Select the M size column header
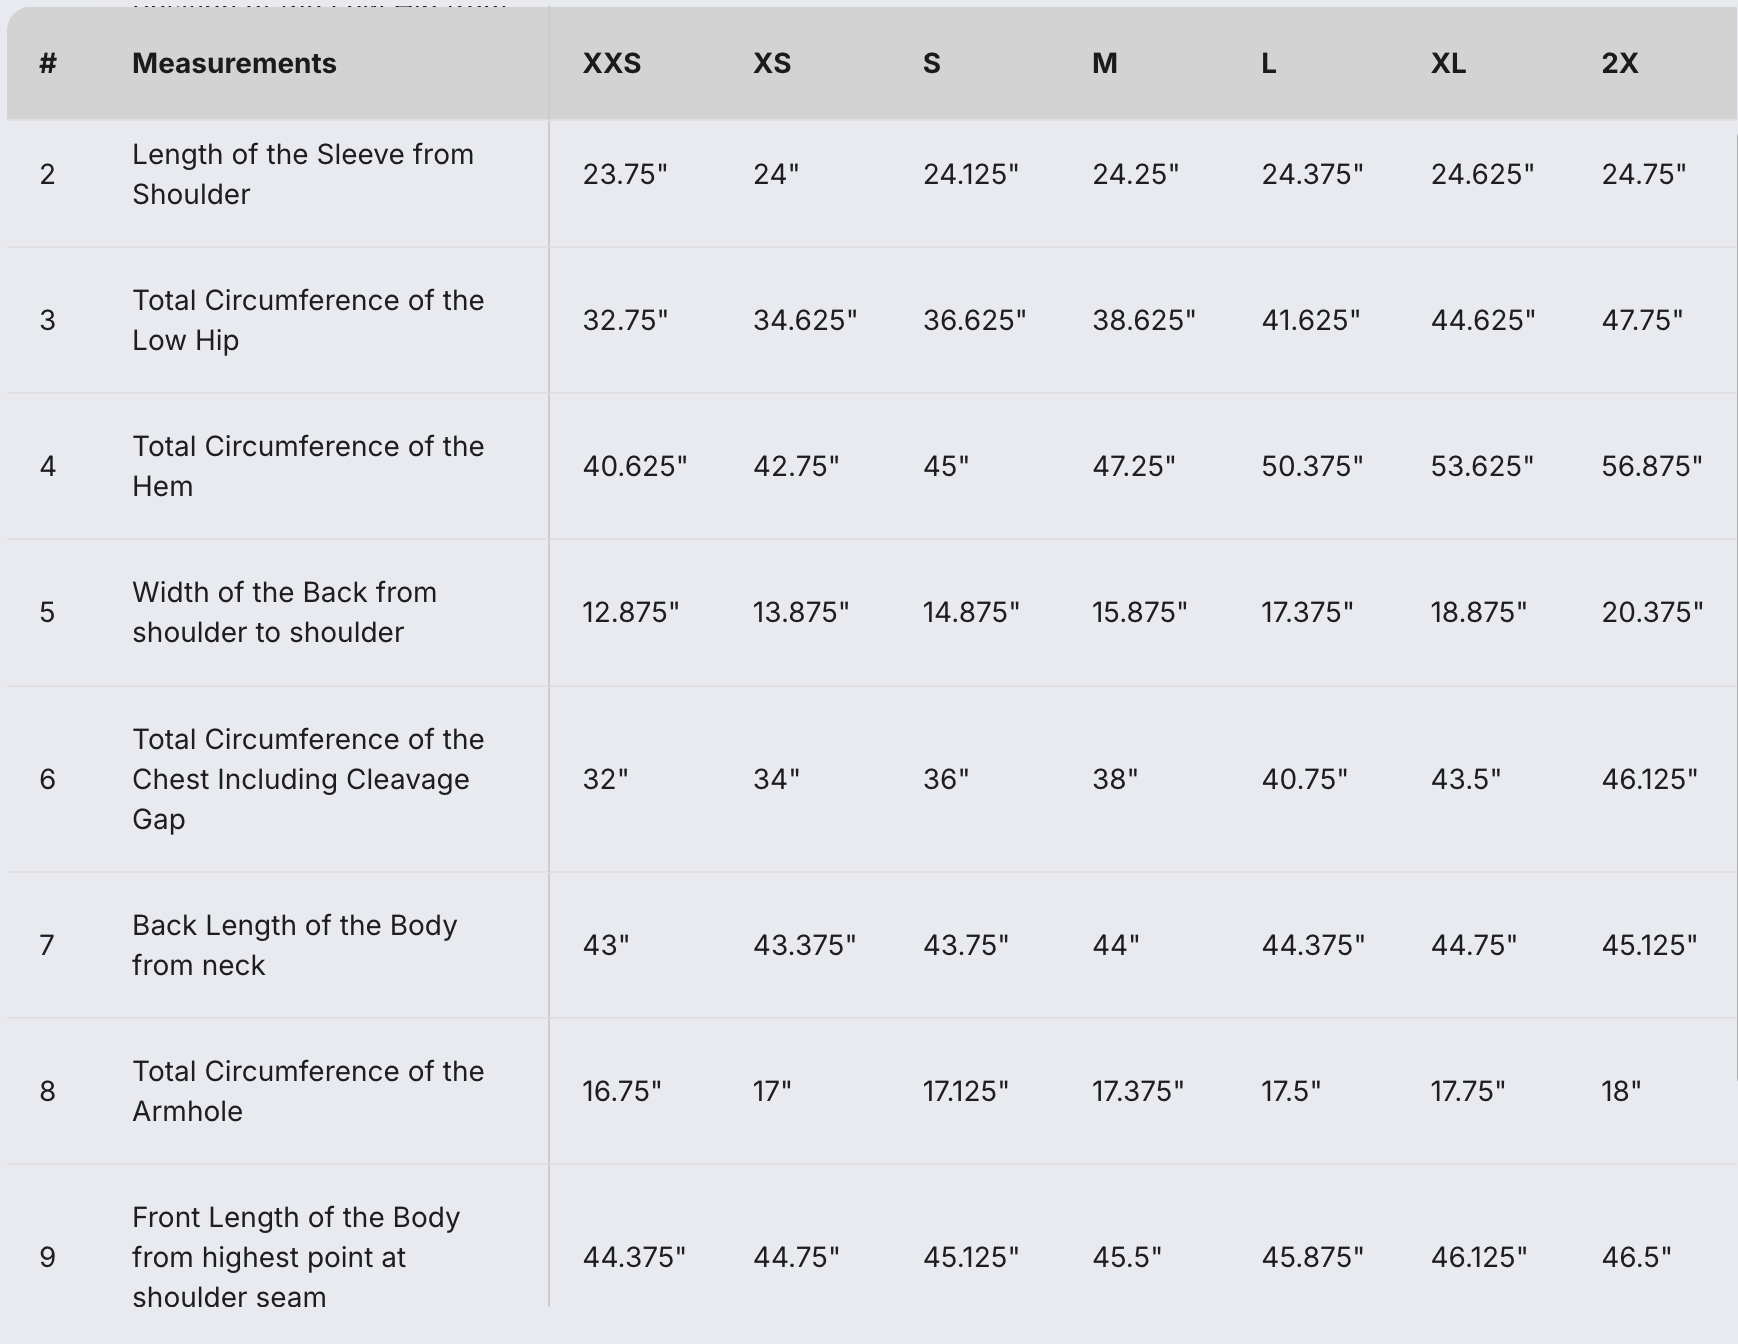 (1104, 63)
